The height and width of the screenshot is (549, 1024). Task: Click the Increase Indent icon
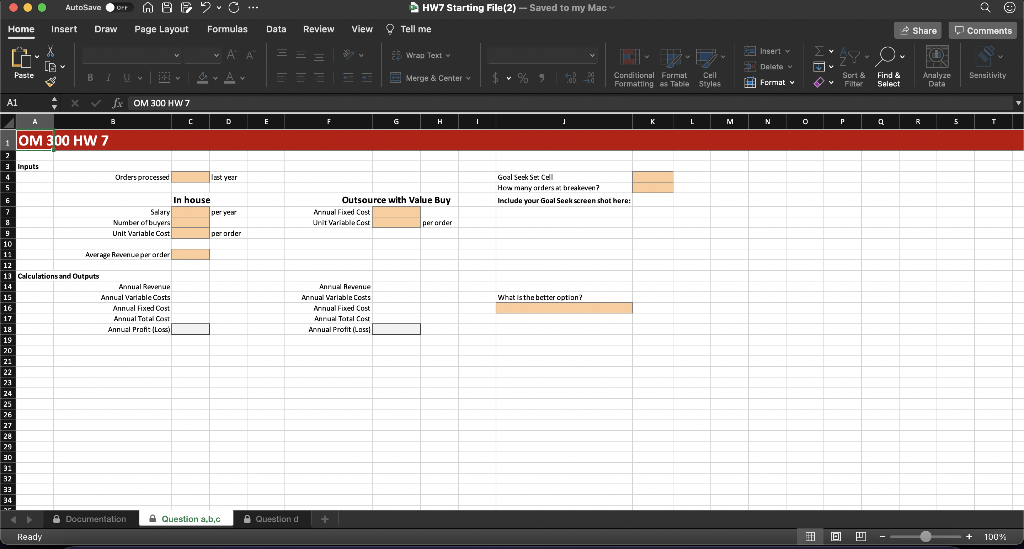pos(367,78)
